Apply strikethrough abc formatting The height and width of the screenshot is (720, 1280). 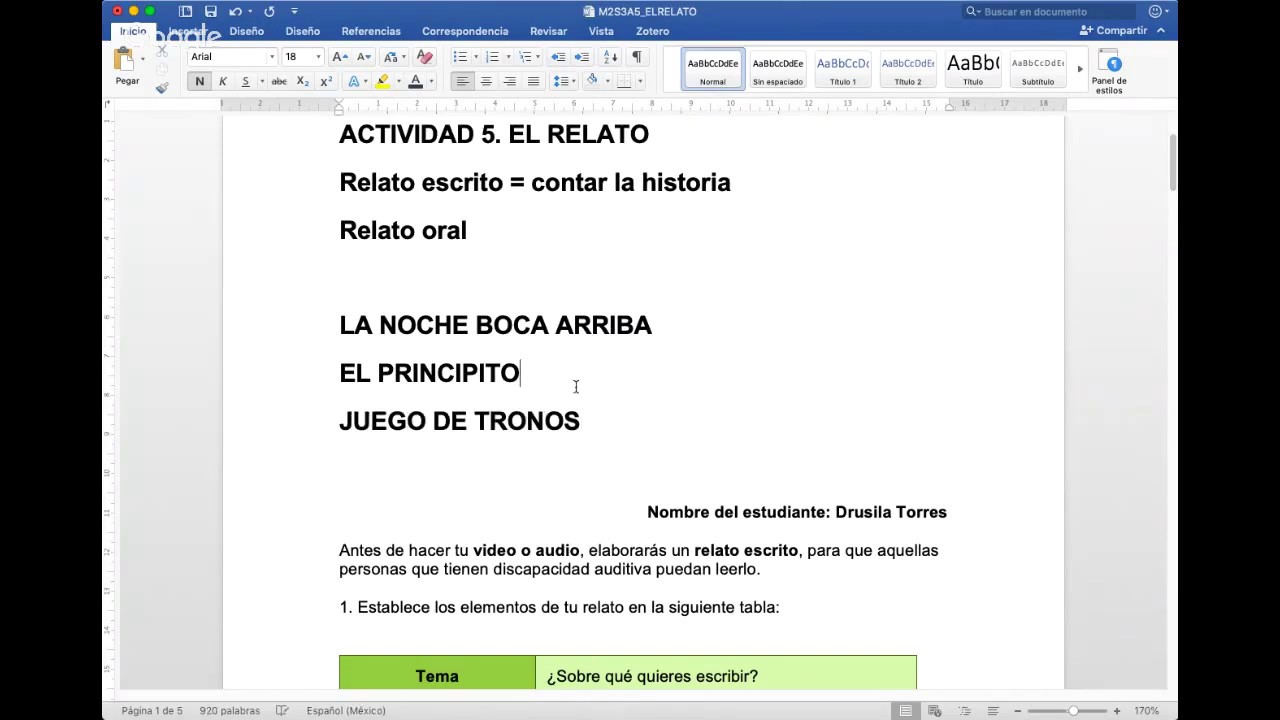tap(279, 82)
